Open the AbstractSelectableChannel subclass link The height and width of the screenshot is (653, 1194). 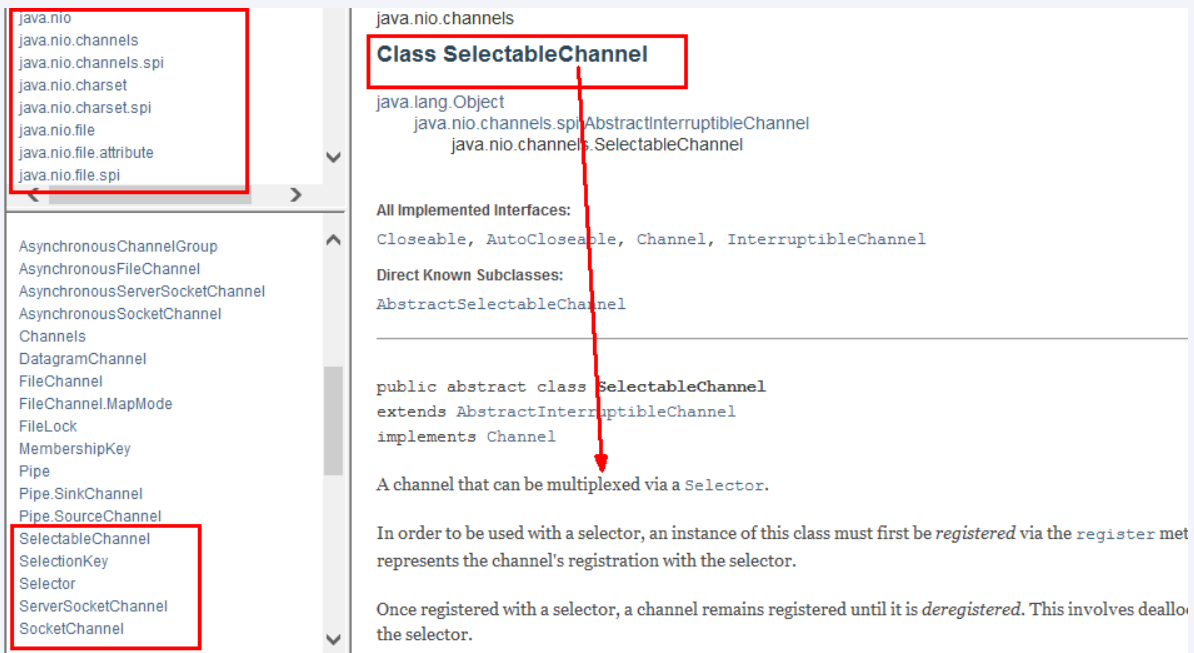point(501,304)
